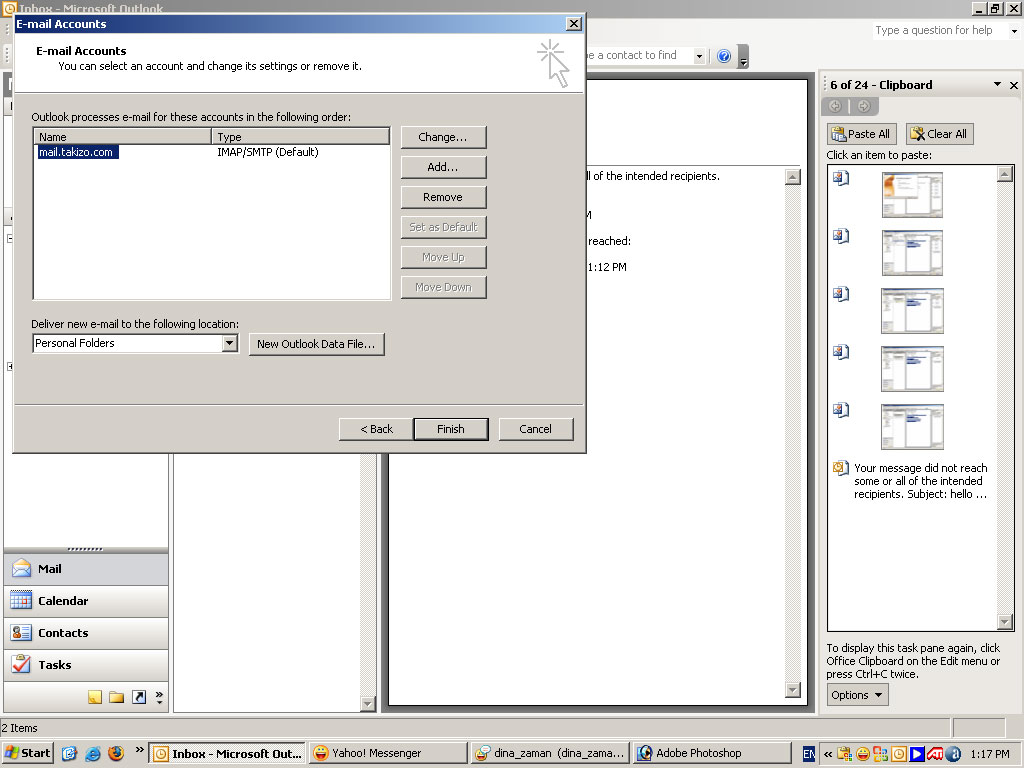Viewport: 1024px width, 768px height.
Task: Open the Clipboard Options dropdown
Action: tap(857, 696)
